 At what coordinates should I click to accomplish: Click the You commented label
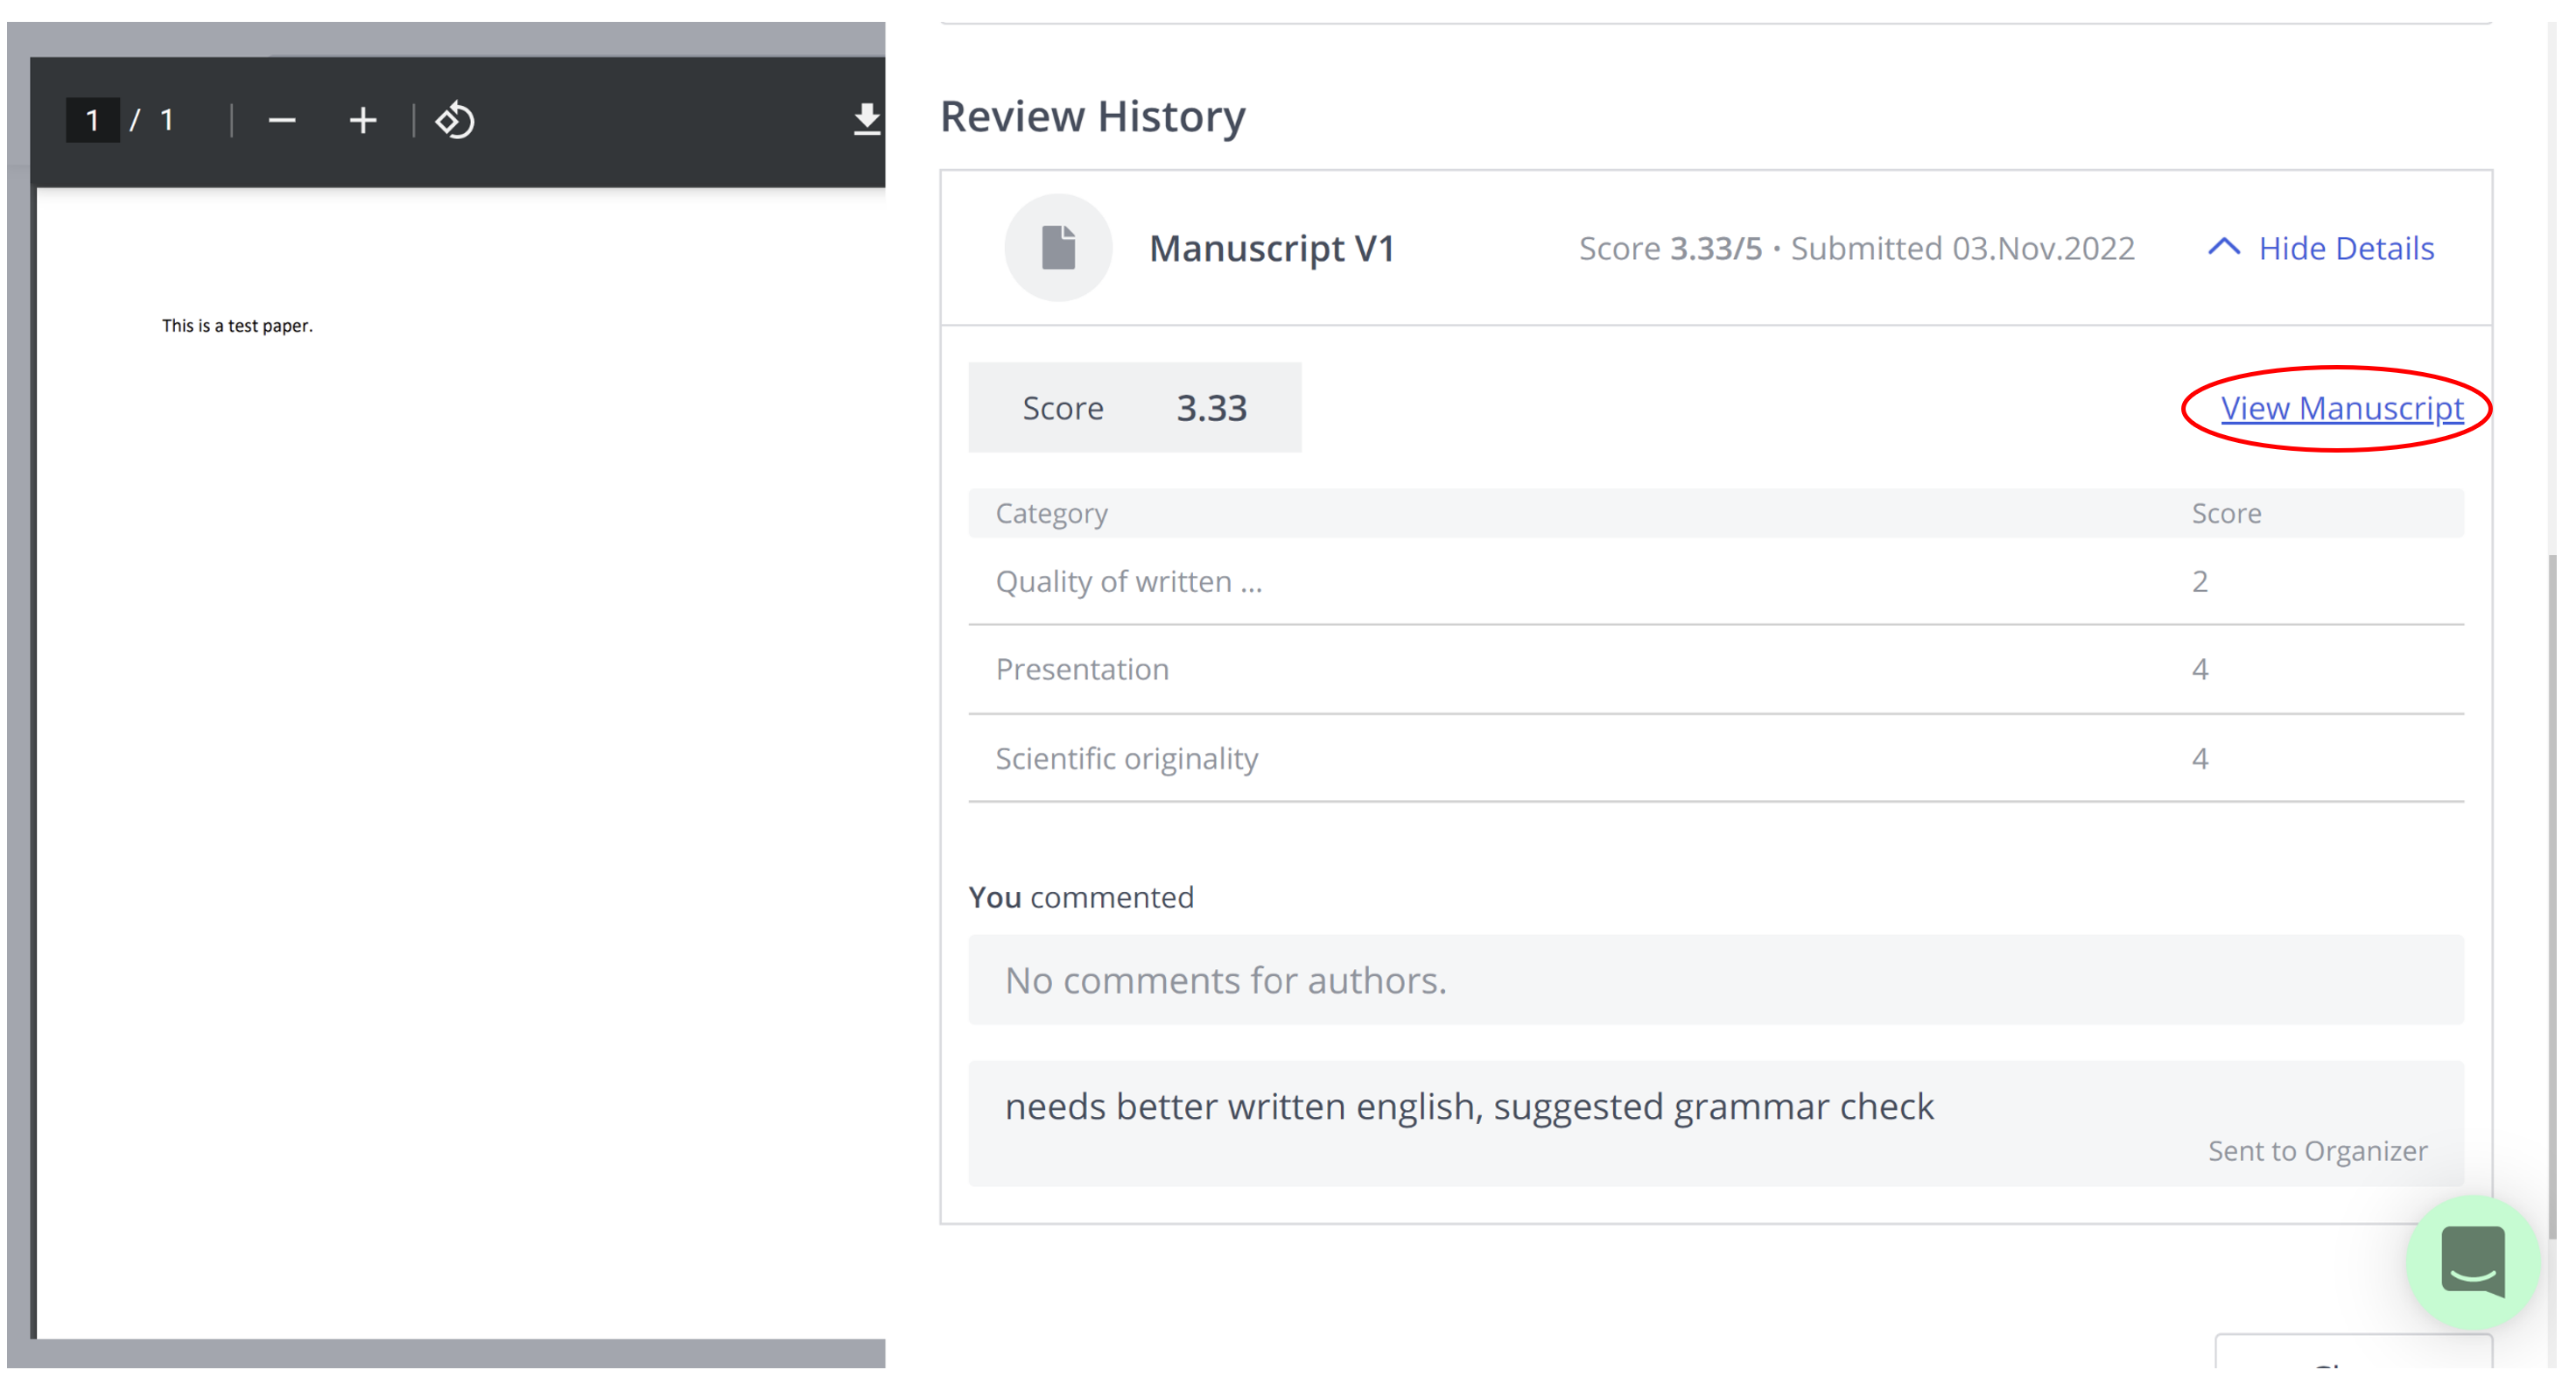pyautogui.click(x=1081, y=897)
